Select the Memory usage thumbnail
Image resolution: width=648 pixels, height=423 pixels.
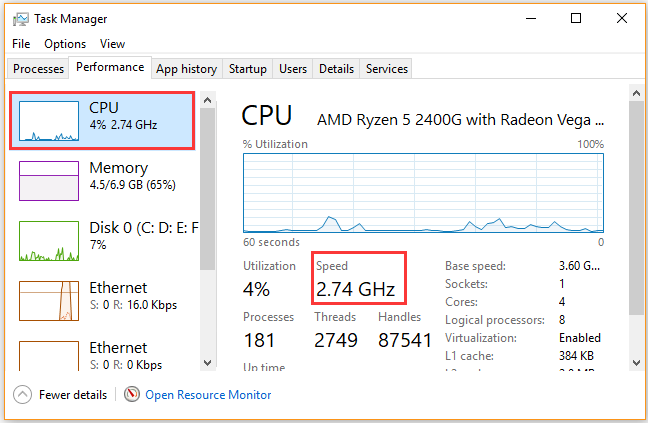pos(49,180)
